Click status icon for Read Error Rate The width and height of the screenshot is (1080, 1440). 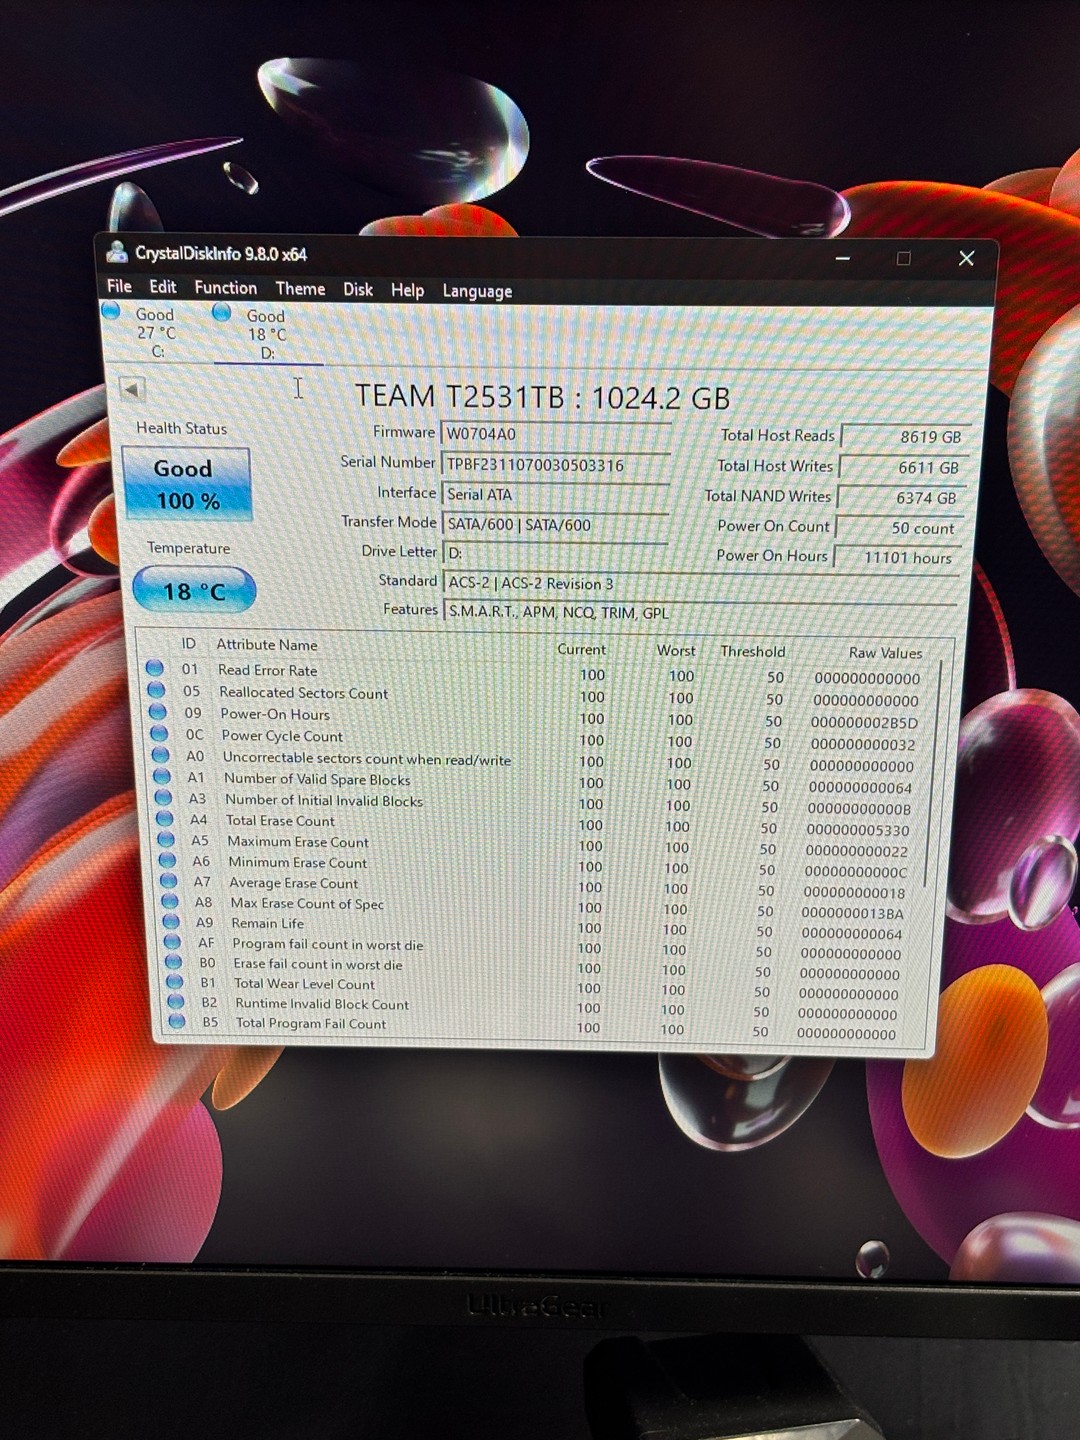[154, 668]
